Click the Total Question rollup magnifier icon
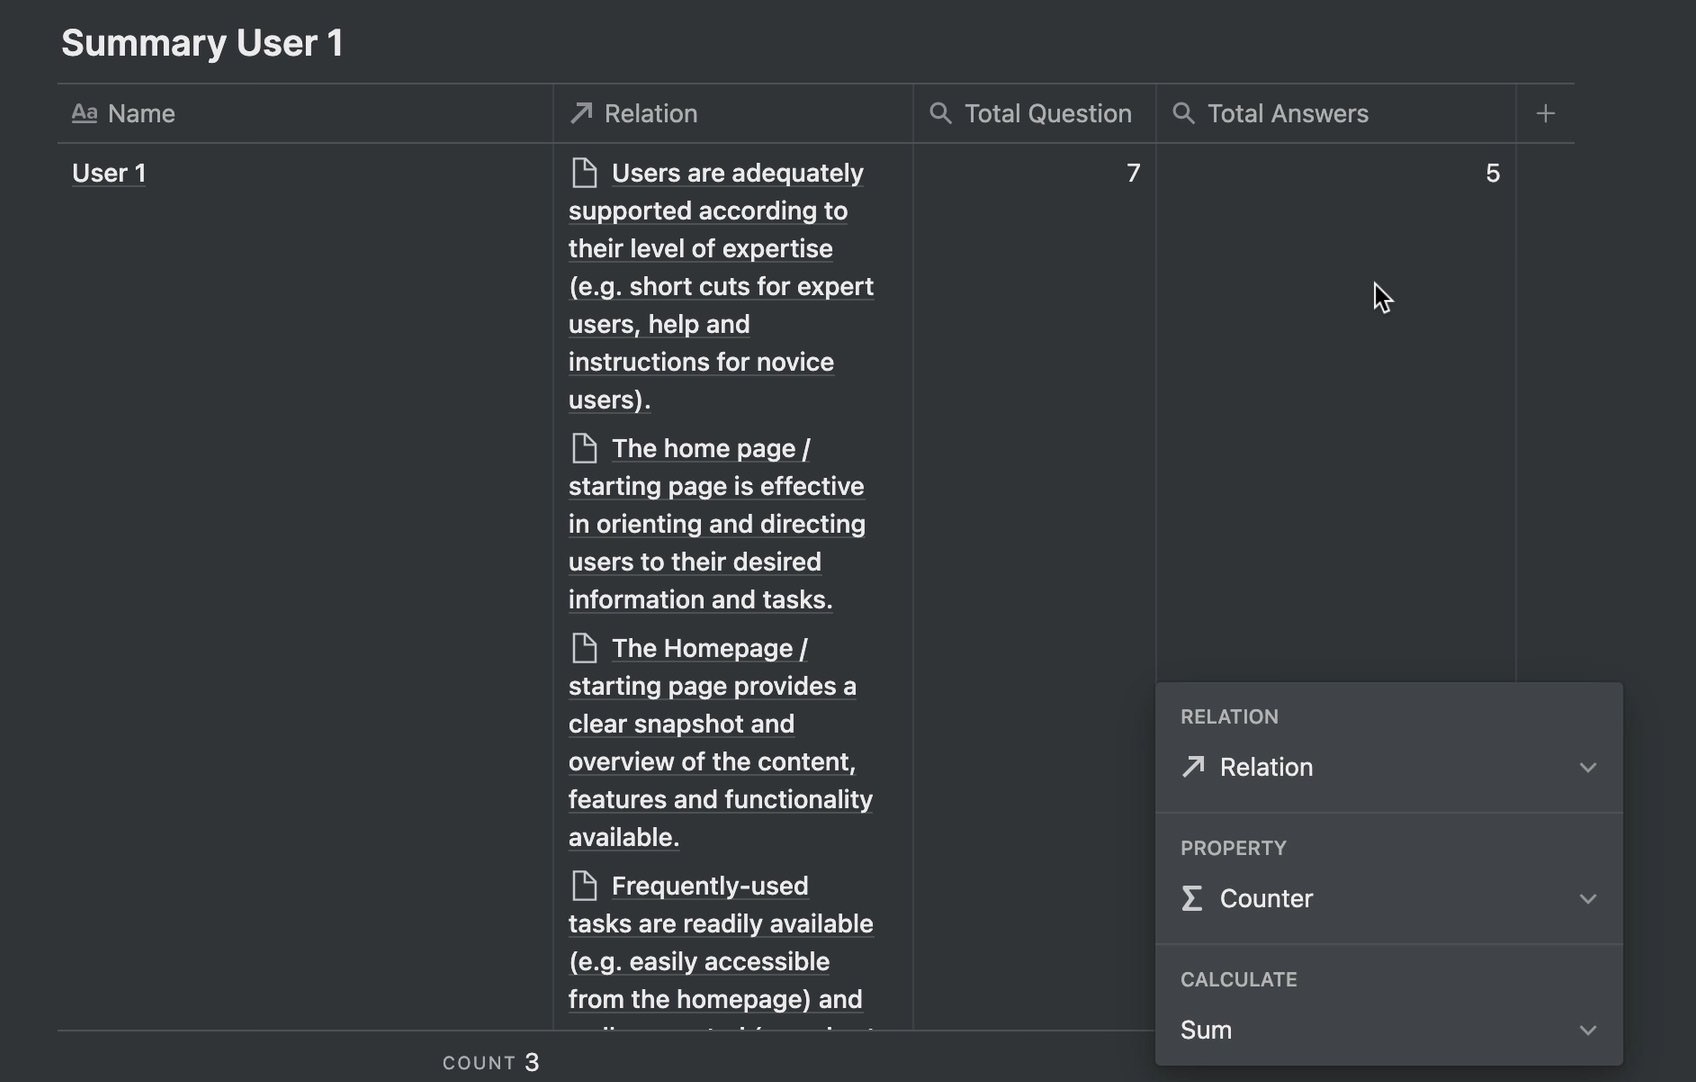The width and height of the screenshot is (1696, 1082). tap(940, 114)
